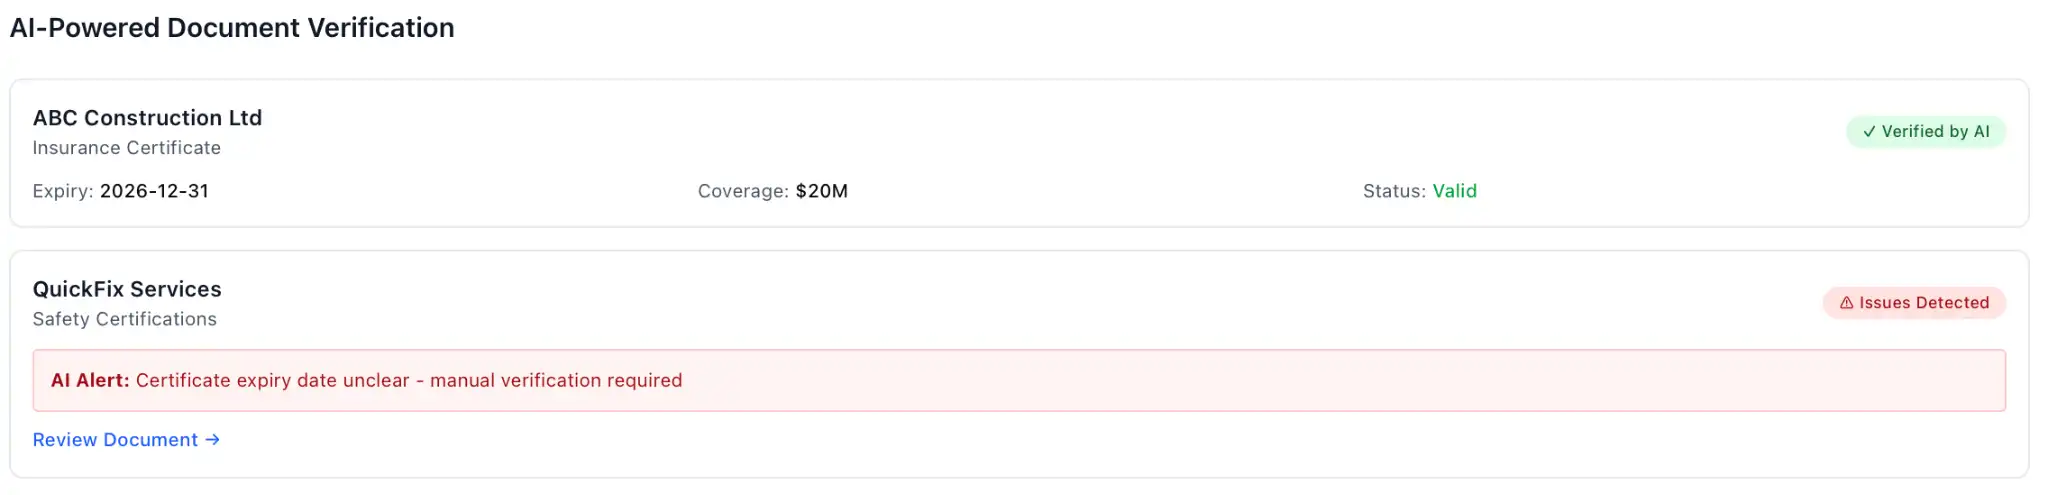The height and width of the screenshot is (495, 2048).
Task: Click the Expiry date 2026-12-31 value
Action: pyautogui.click(x=154, y=191)
